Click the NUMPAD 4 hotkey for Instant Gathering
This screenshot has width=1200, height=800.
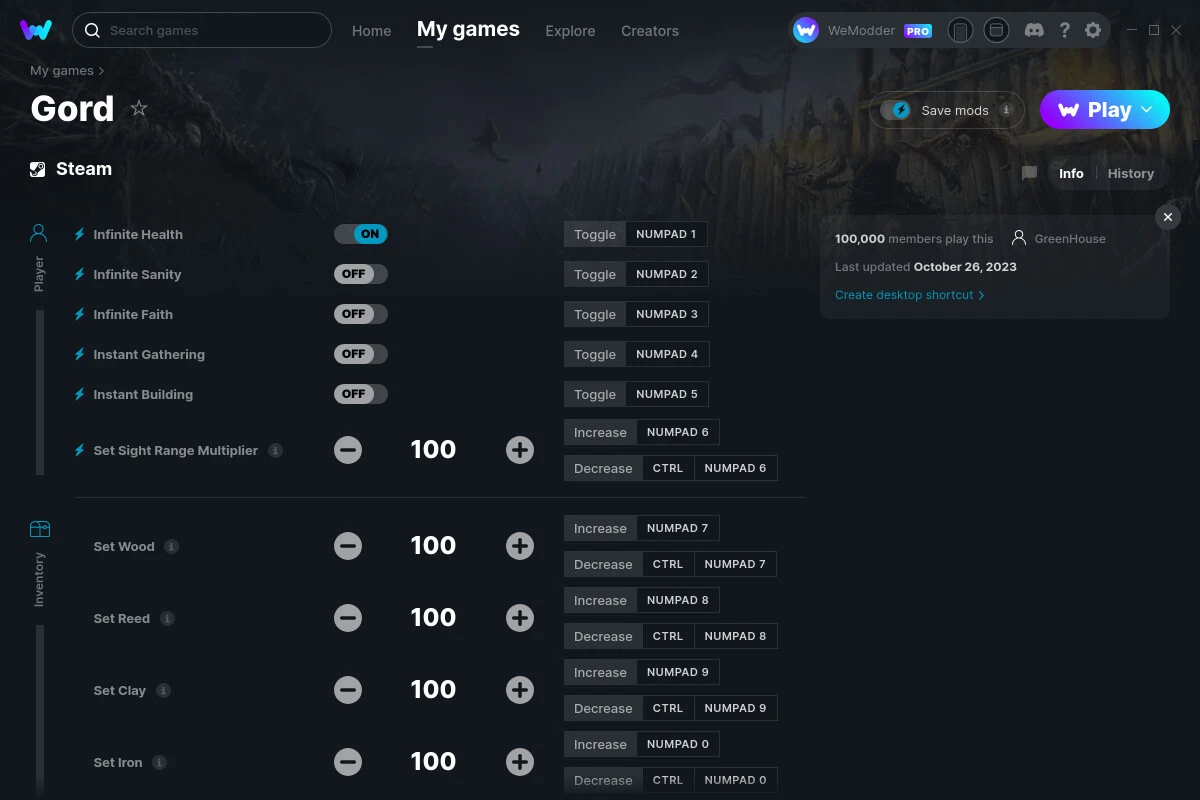pos(667,354)
